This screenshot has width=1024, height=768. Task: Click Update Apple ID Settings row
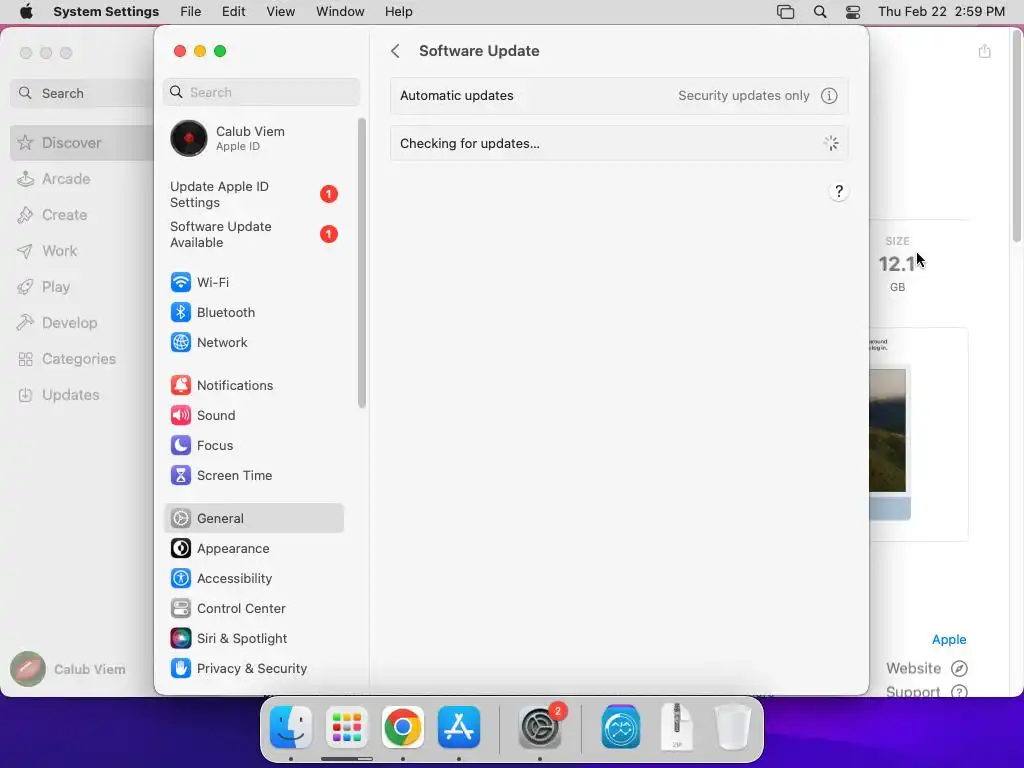pyautogui.click(x=253, y=195)
